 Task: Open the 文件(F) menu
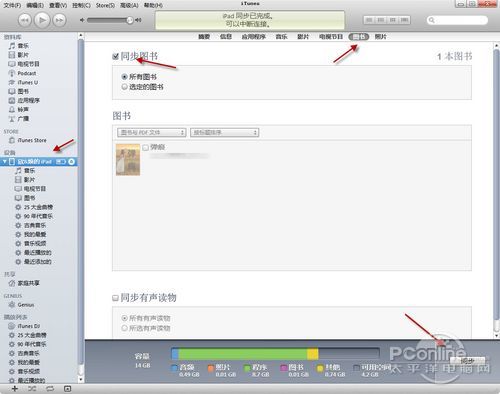[x=12, y=5]
